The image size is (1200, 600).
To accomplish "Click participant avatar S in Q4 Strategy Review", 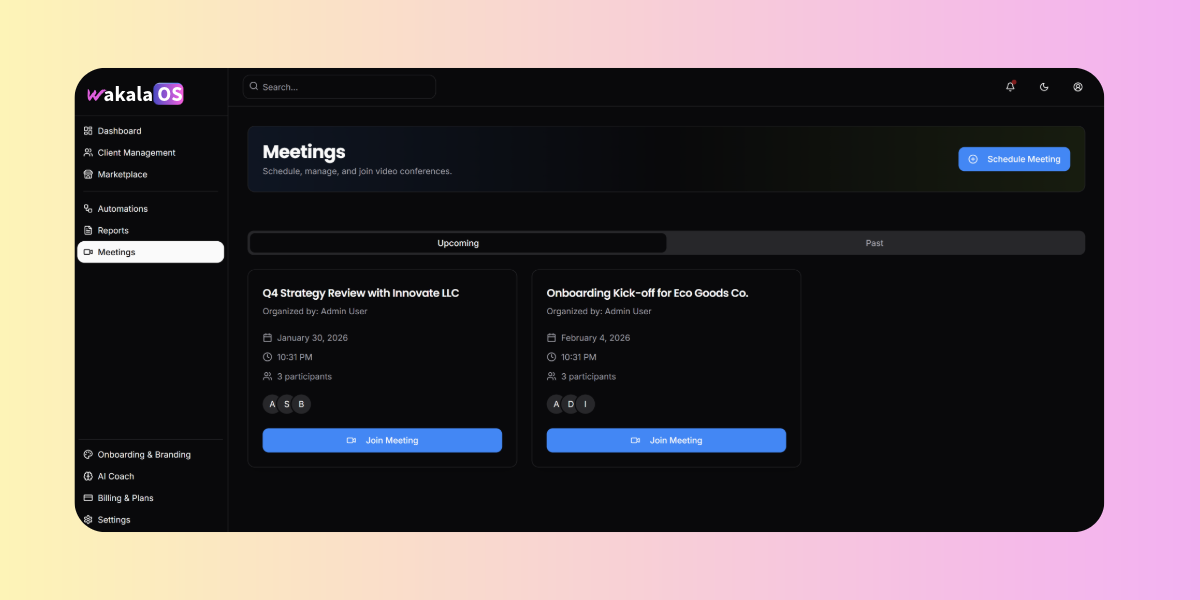I will [x=287, y=404].
